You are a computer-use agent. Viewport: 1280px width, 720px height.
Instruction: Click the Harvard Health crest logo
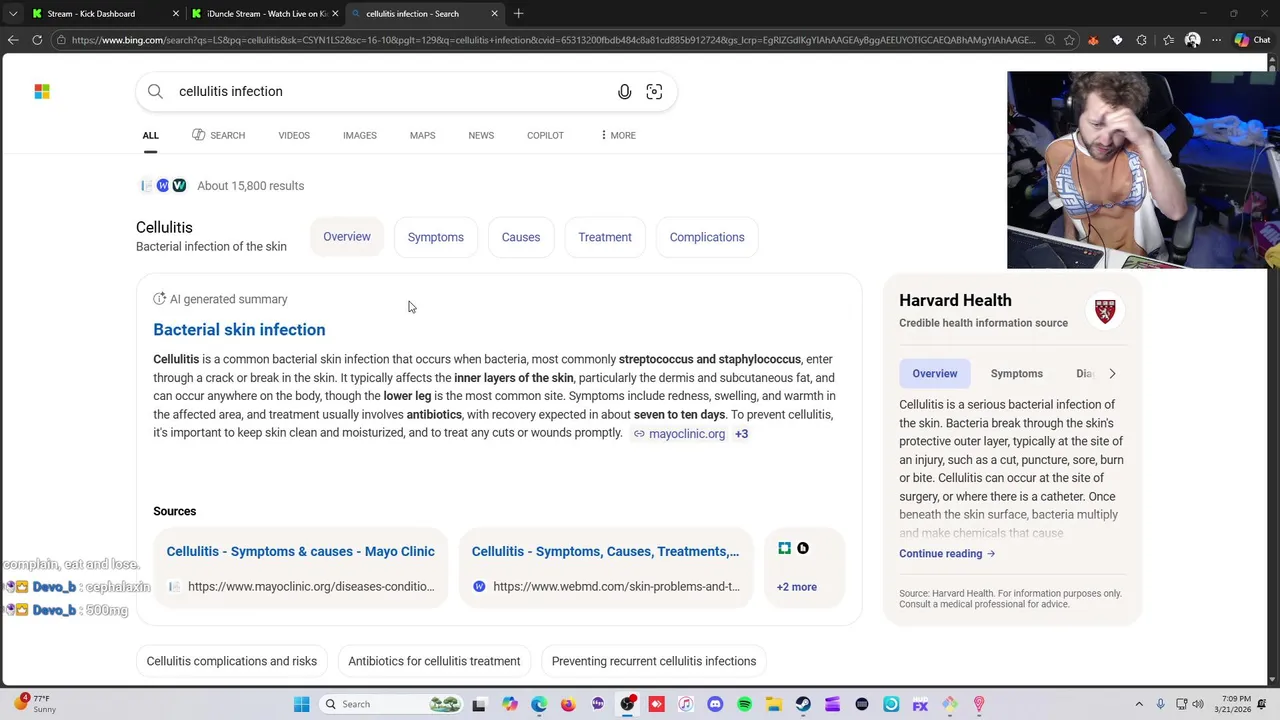point(1105,311)
